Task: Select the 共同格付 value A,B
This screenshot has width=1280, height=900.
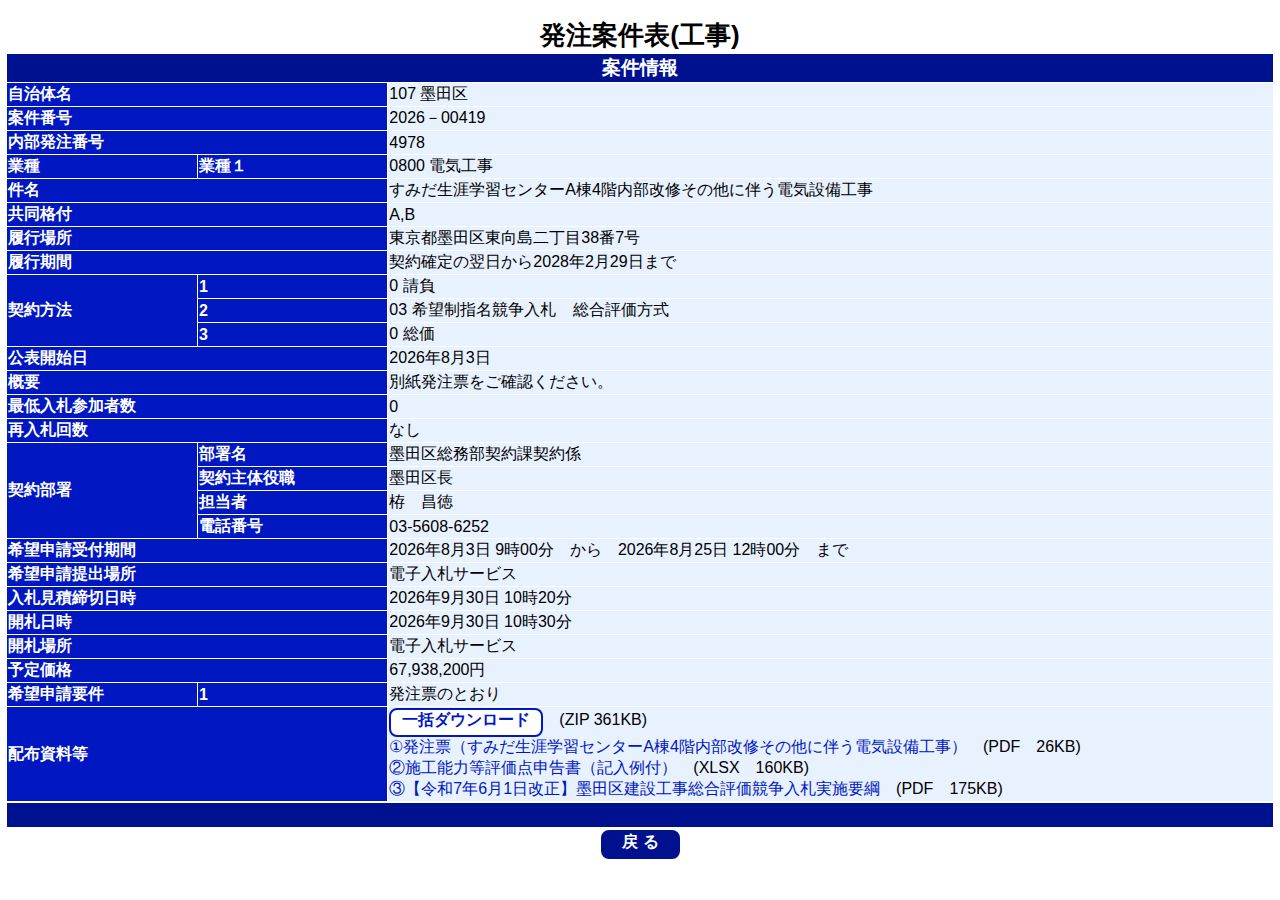Action: pos(402,214)
